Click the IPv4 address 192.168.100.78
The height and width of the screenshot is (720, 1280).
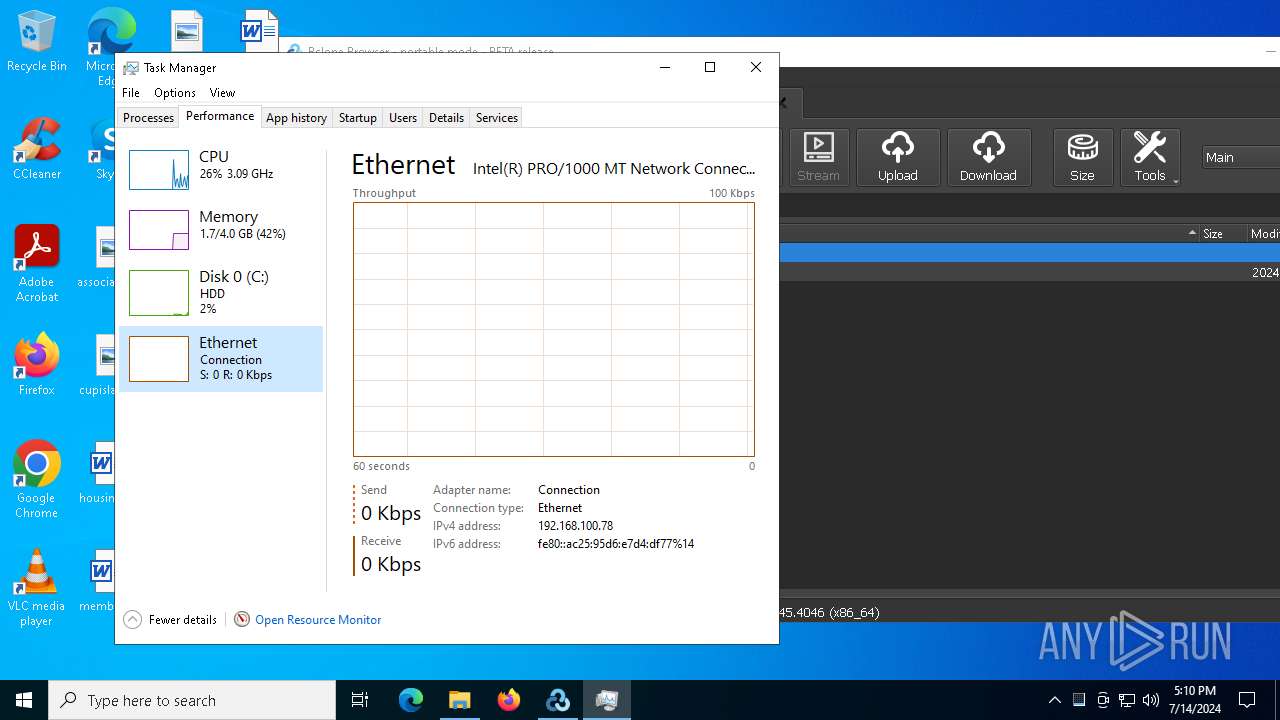(575, 526)
